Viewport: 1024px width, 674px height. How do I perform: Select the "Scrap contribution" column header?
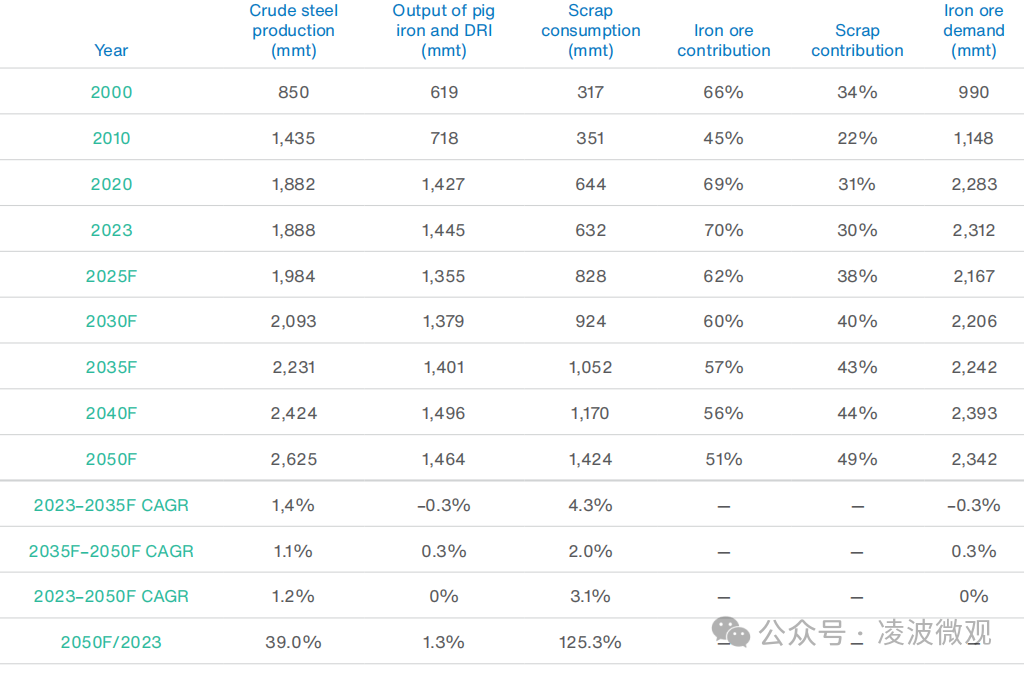857,41
